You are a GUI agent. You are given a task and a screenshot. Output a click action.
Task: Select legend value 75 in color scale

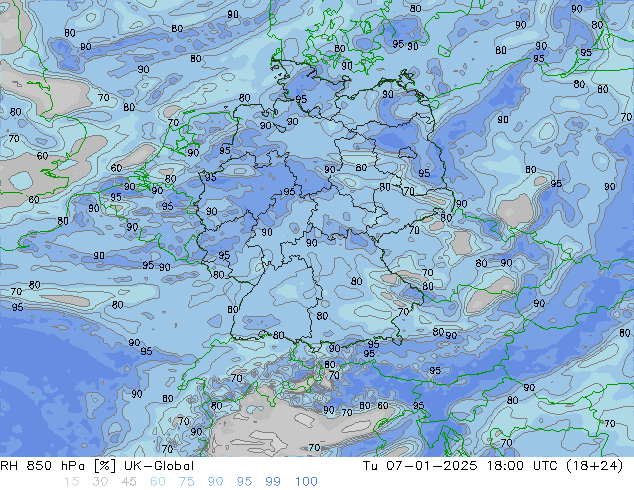coord(186,482)
